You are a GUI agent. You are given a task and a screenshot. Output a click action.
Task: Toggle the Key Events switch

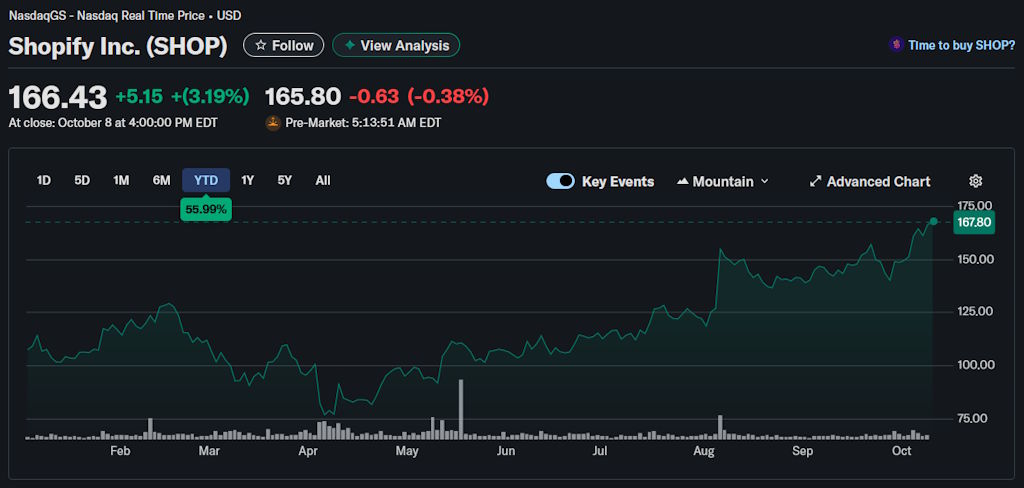click(560, 181)
